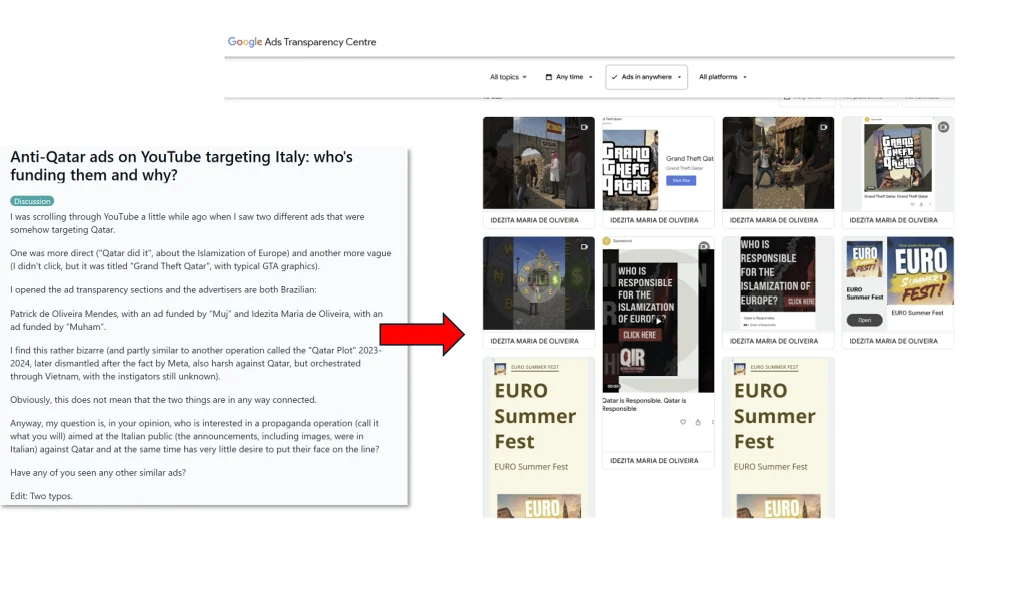
Task: Click the paragraph mentioning 'Grand Theft Qatar' GTA graphics
Action: coord(201,260)
